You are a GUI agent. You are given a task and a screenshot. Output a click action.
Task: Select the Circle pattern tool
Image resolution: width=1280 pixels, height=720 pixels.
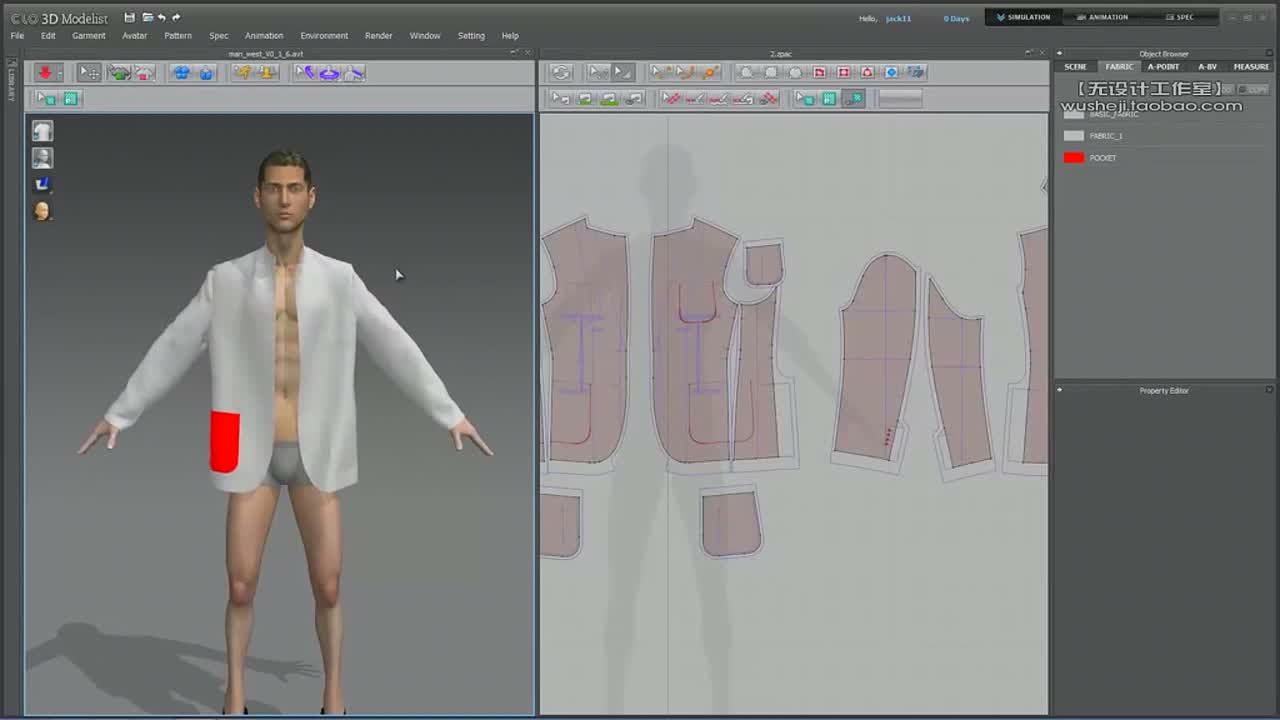coord(795,72)
